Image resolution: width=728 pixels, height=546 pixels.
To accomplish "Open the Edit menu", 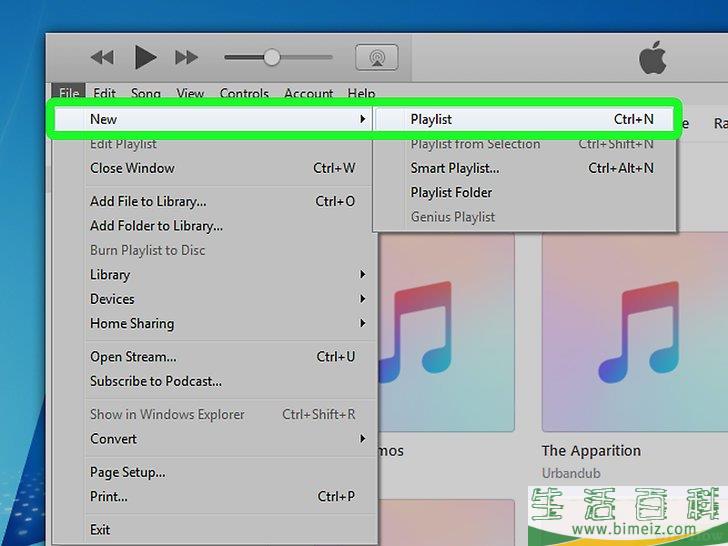I will click(x=104, y=93).
